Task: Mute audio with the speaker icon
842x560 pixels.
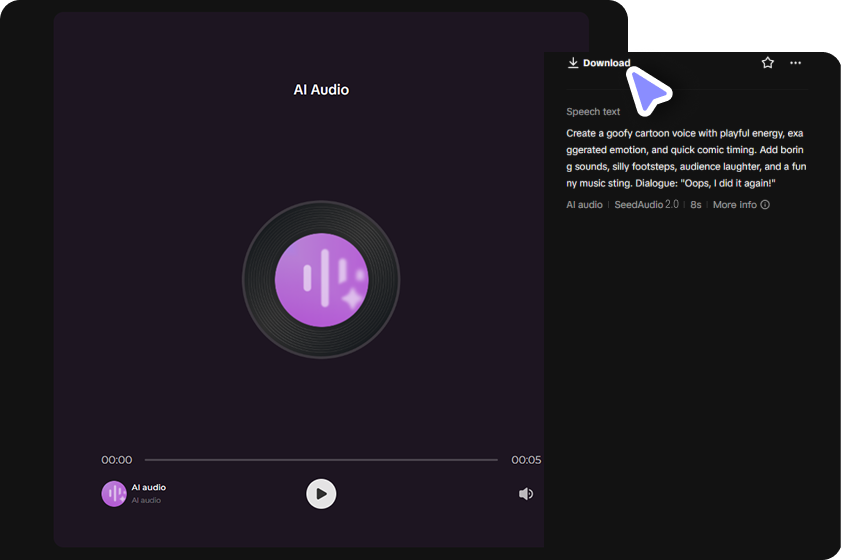Action: 526,494
